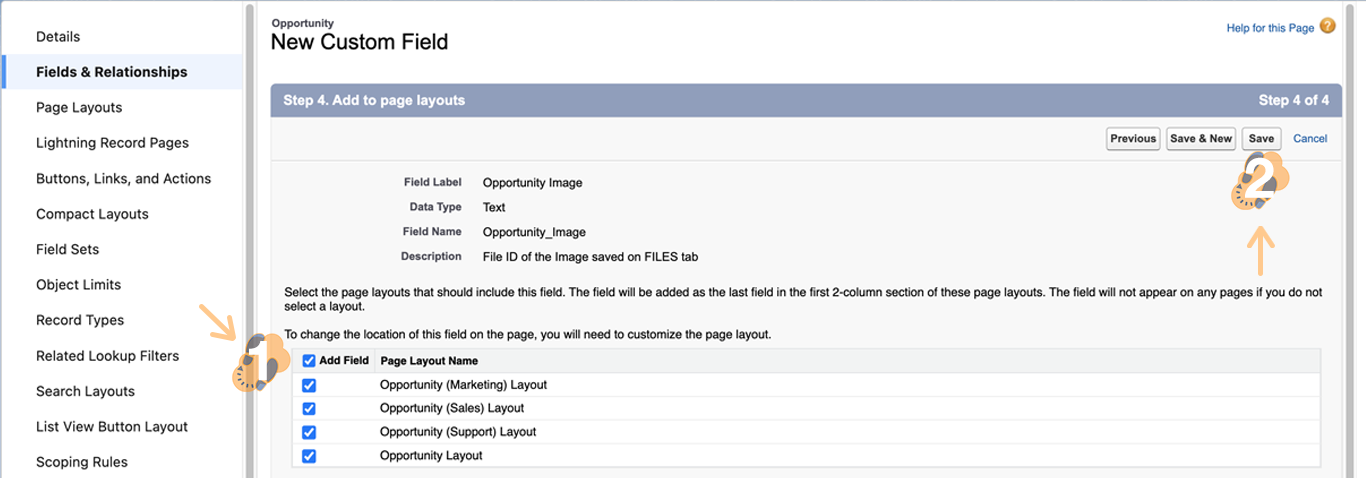Image resolution: width=1366 pixels, height=478 pixels.
Task: Uncheck Opportunity (Sales) Layout checkbox
Action: click(309, 408)
